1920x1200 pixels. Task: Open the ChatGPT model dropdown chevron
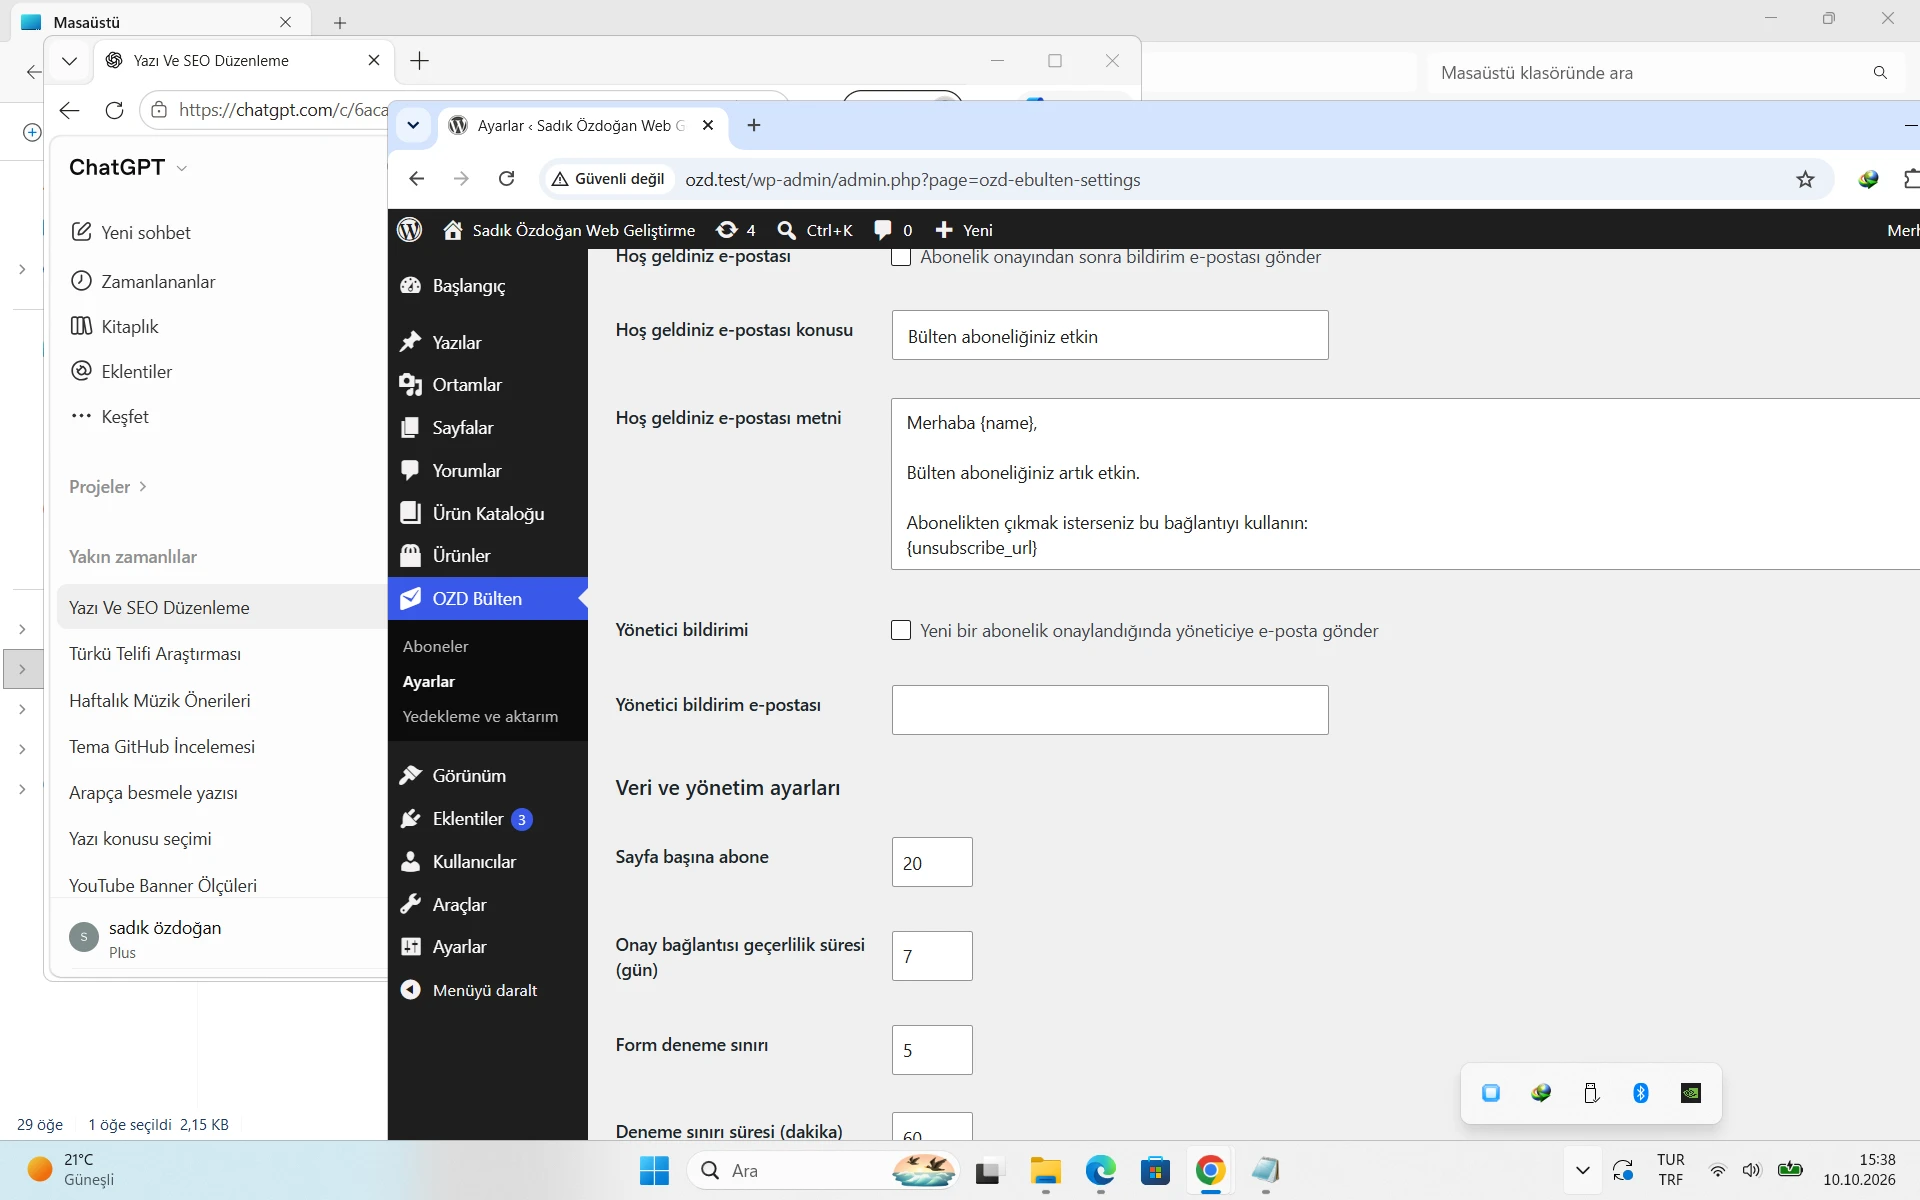click(x=181, y=168)
